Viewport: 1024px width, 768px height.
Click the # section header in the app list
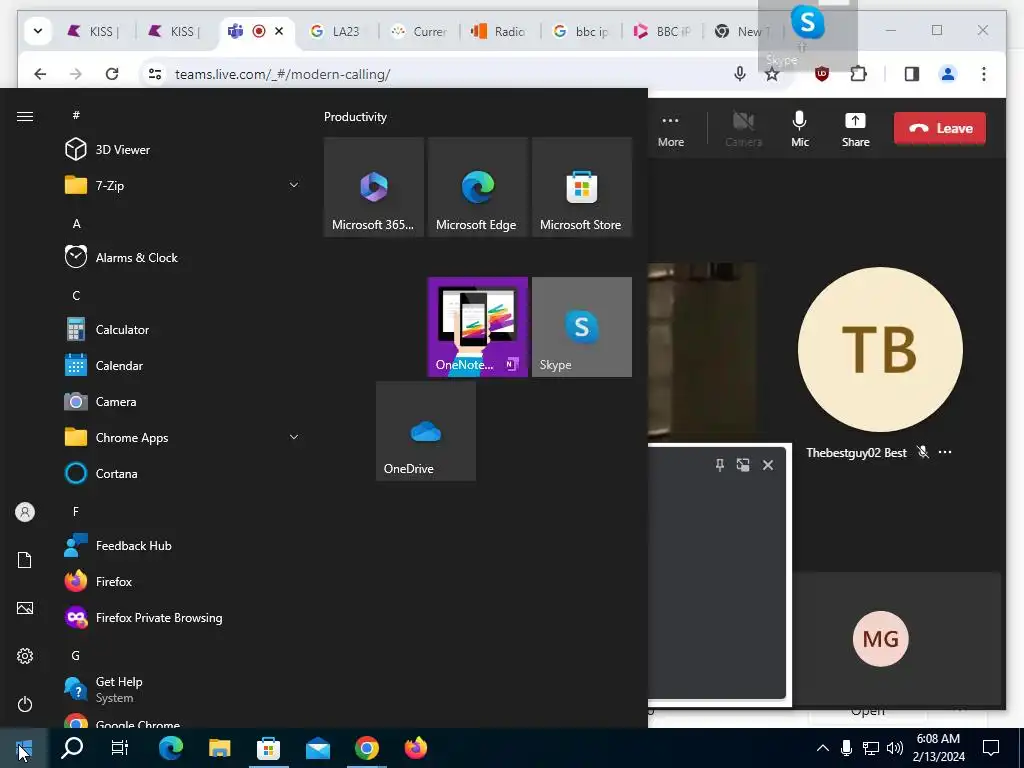point(76,115)
